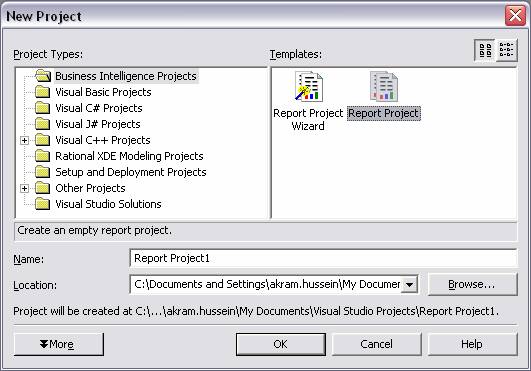Switch templates to large icons view
The height and width of the screenshot is (371, 531).
485,50
